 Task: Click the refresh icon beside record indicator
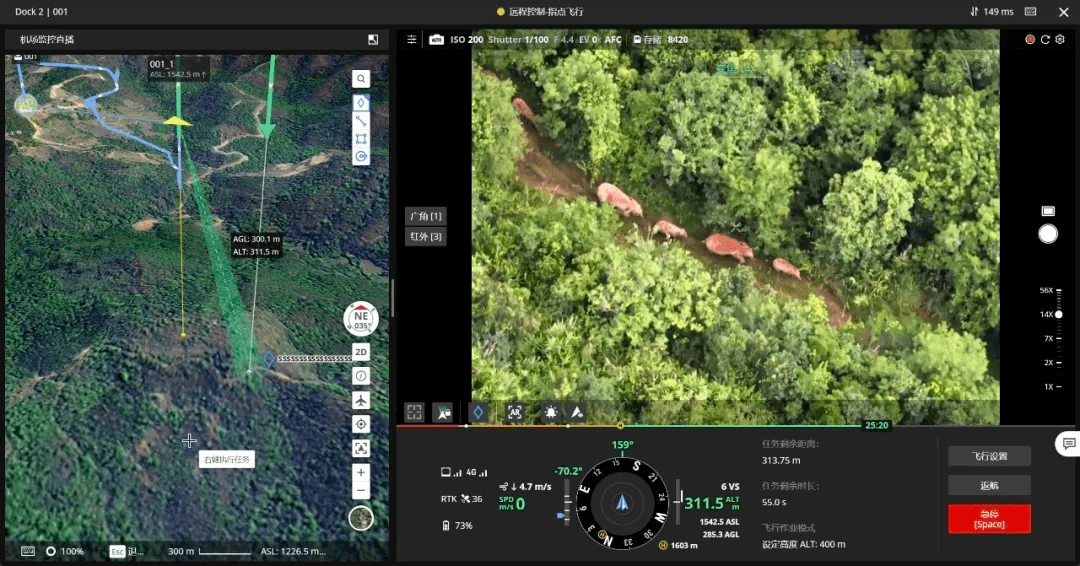point(1045,40)
